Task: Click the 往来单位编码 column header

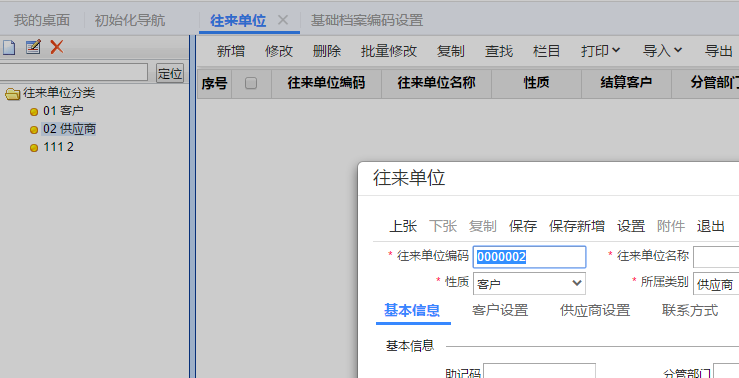Action: point(327,83)
